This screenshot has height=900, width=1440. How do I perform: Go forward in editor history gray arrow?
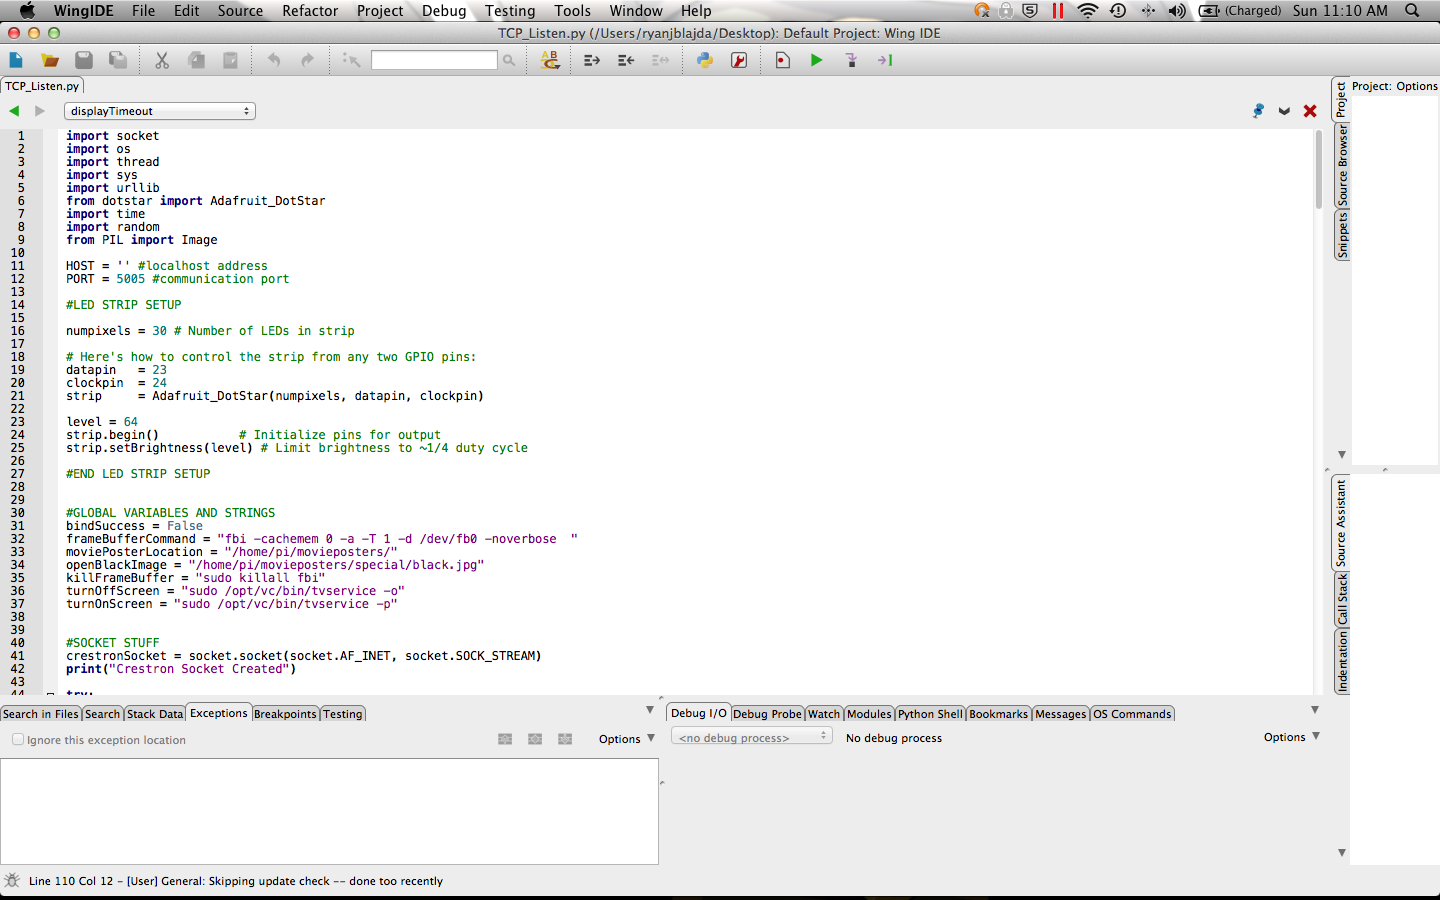pyautogui.click(x=40, y=111)
